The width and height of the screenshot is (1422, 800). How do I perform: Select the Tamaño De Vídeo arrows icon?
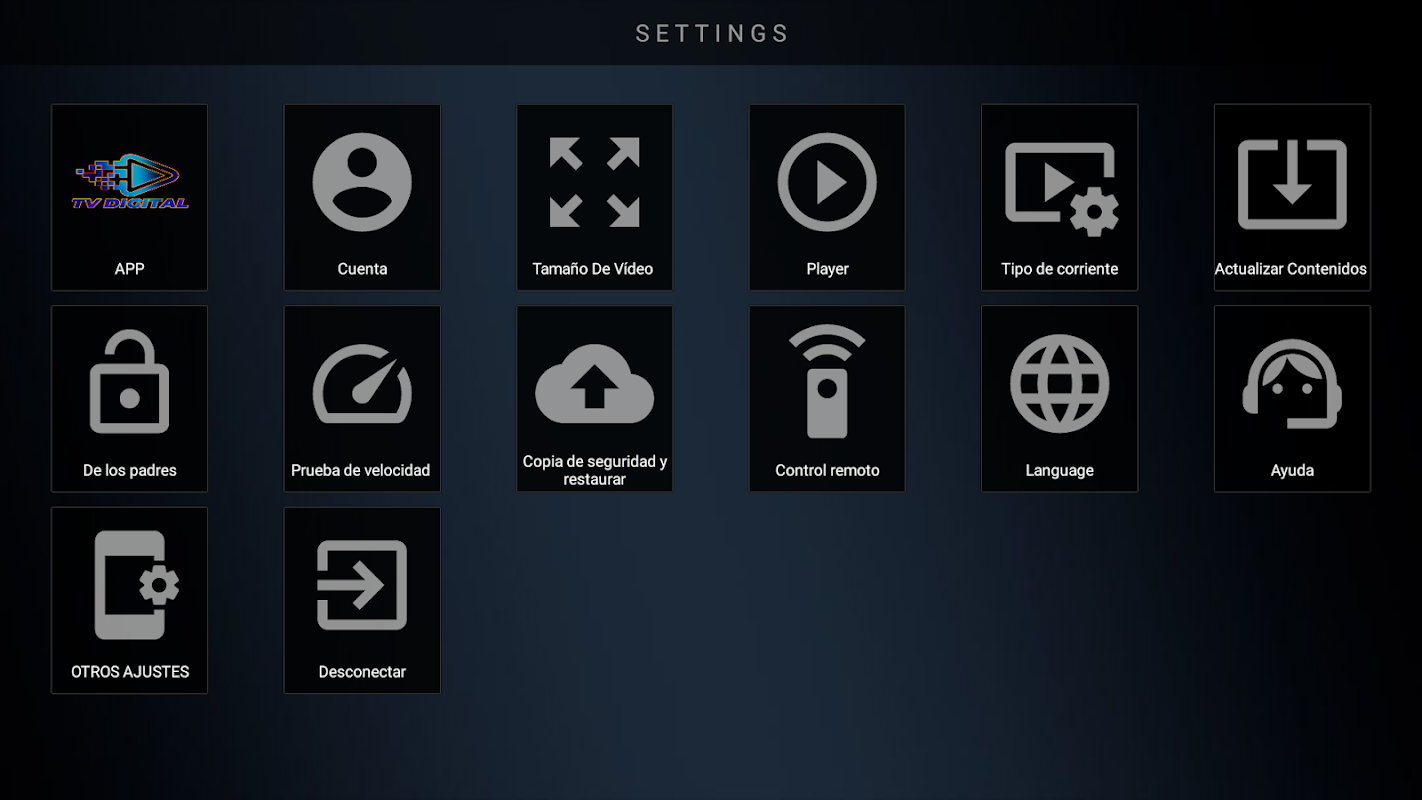pos(595,182)
